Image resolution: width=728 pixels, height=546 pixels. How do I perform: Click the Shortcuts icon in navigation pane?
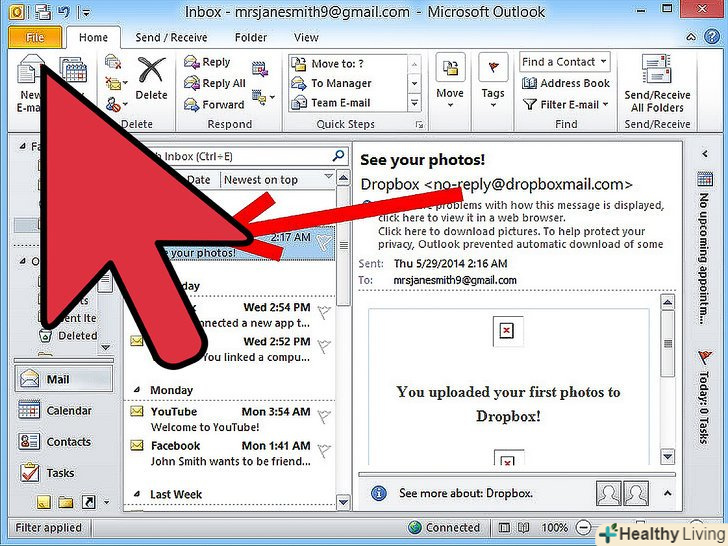(x=88, y=502)
